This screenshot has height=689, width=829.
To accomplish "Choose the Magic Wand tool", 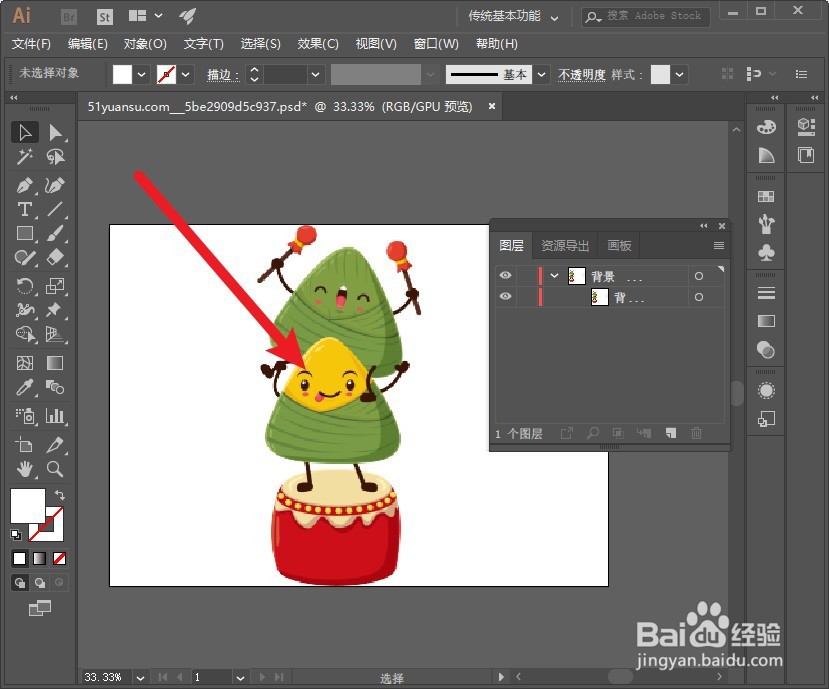I will (24, 157).
